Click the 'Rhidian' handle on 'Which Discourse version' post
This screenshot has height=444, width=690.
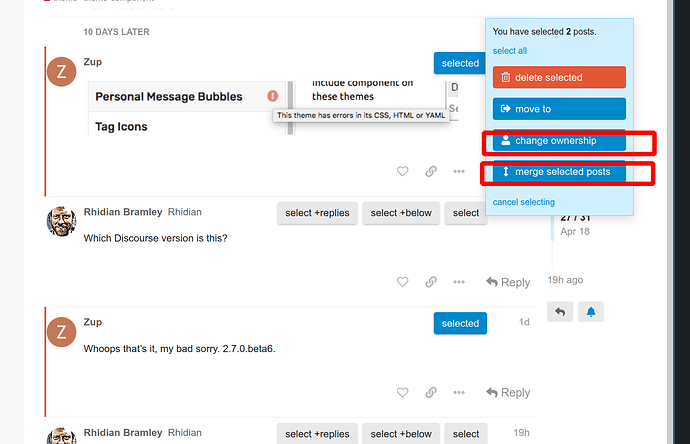coord(184,212)
